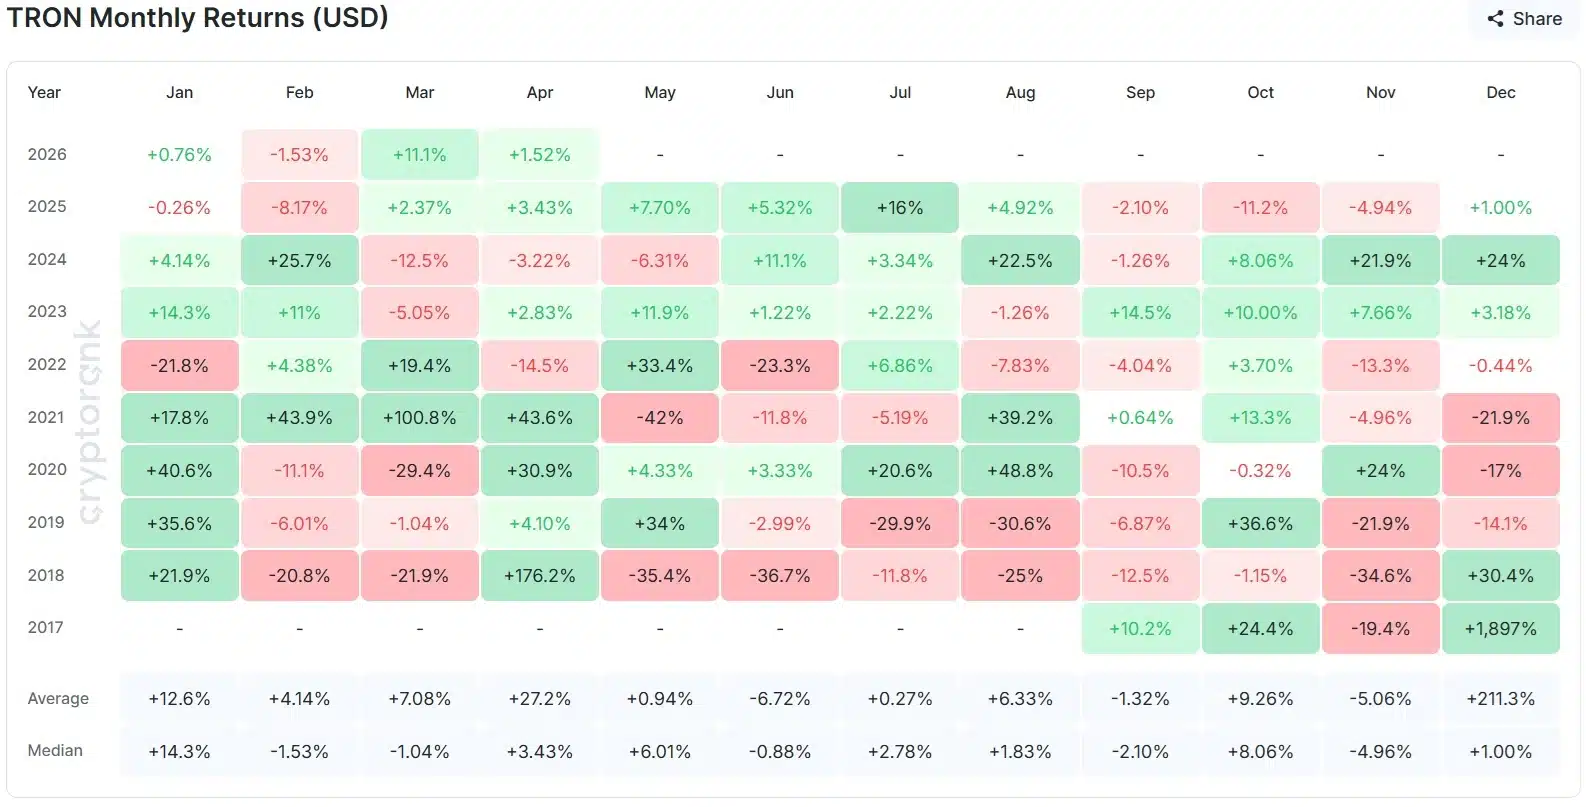Click the +100.8% March 2021 cell
The height and width of the screenshot is (807, 1586).
pyautogui.click(x=420, y=418)
